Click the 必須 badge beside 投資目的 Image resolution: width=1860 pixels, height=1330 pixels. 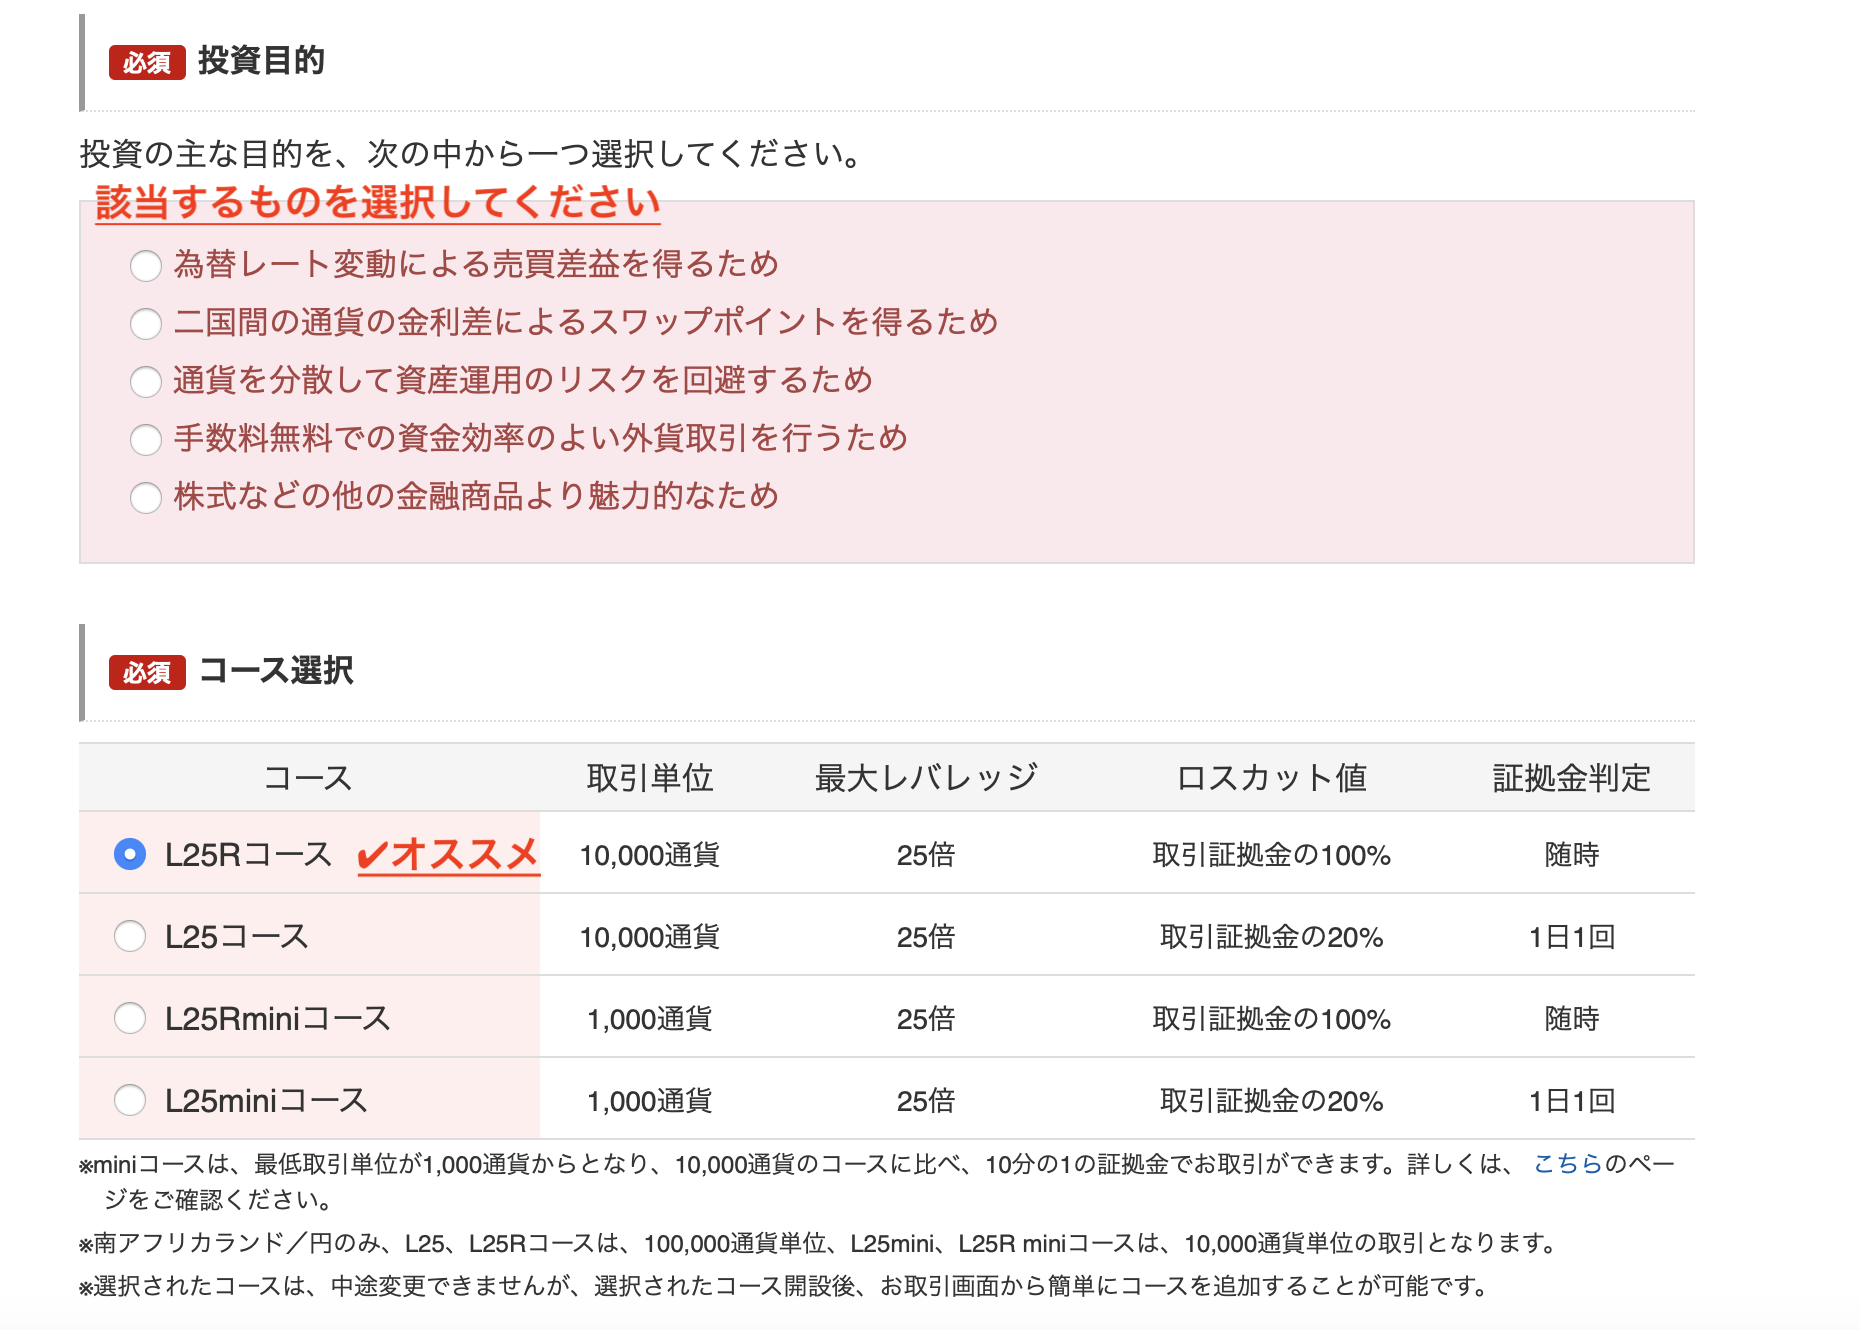tap(147, 62)
